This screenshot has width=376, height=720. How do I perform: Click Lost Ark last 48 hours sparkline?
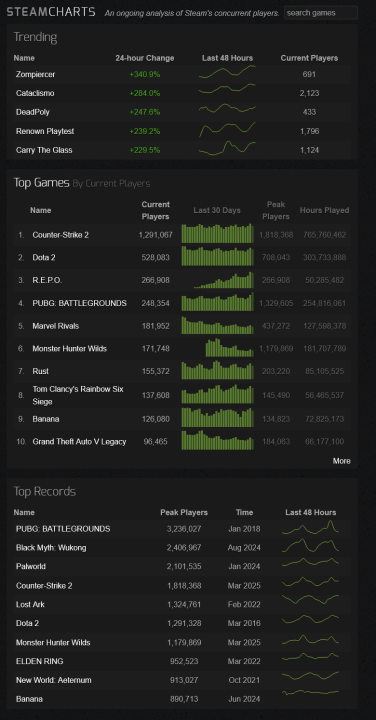click(x=310, y=600)
